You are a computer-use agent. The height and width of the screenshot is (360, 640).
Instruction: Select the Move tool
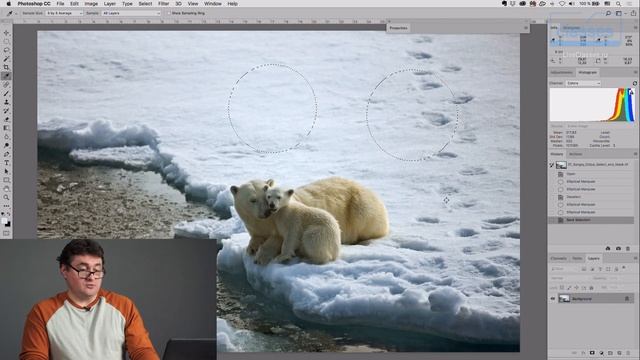[6, 33]
